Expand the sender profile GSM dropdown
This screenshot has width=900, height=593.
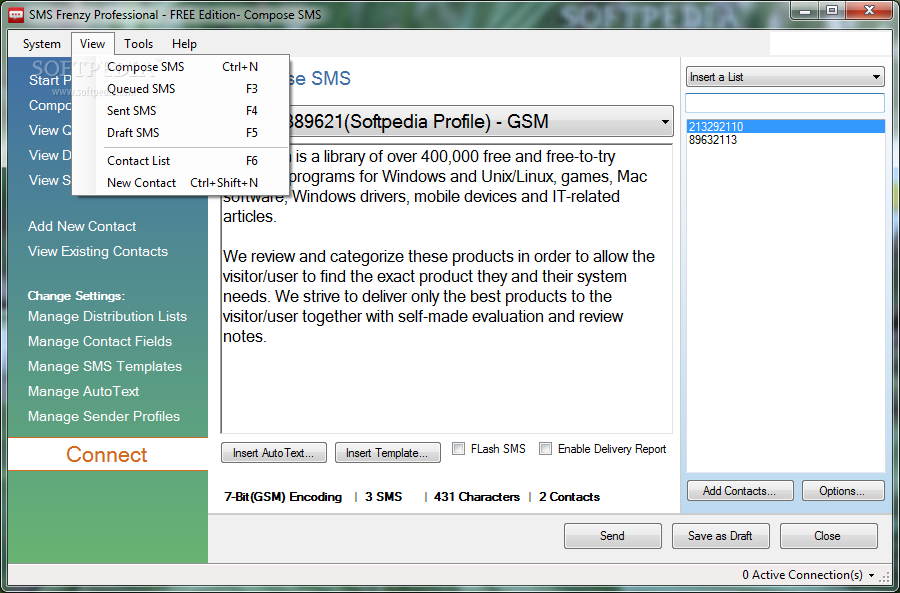665,122
